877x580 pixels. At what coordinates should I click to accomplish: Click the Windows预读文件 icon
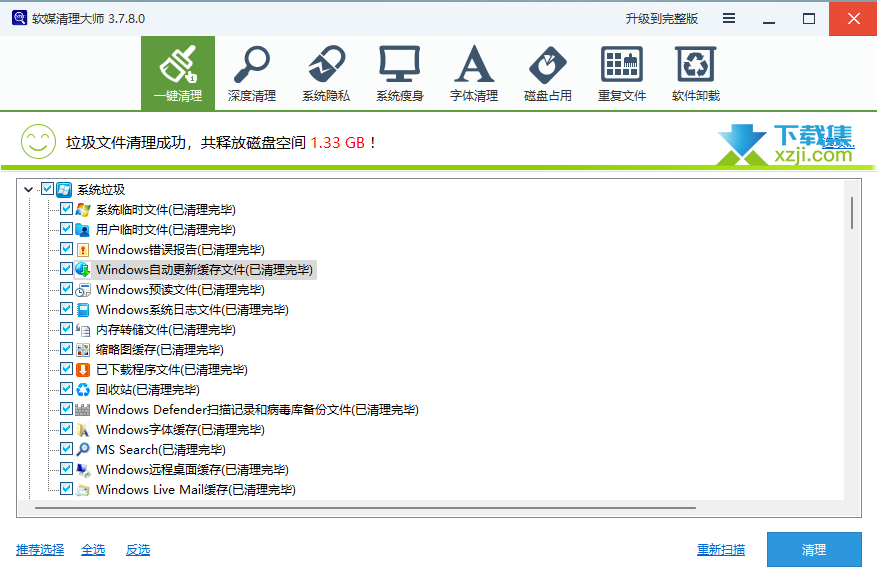click(83, 290)
